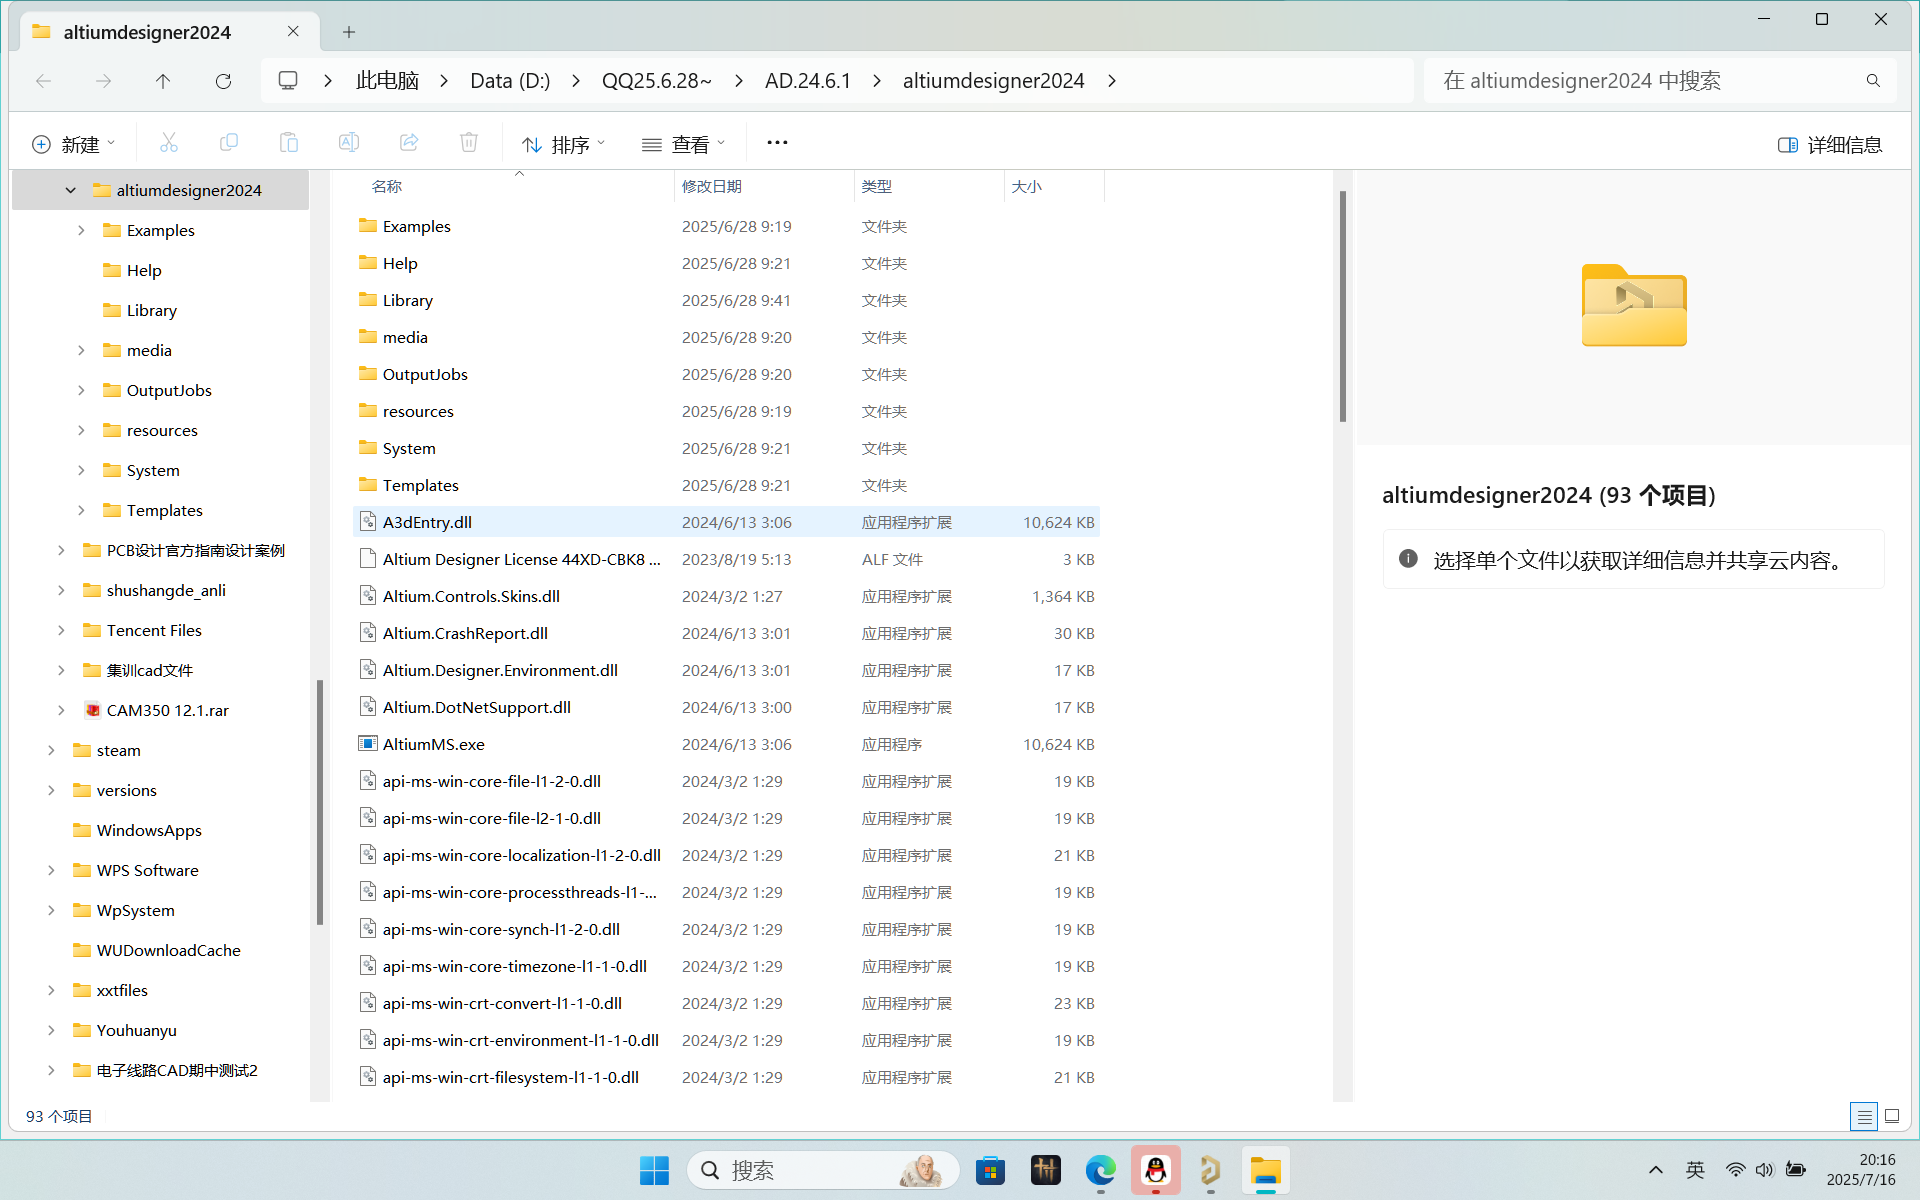Click the Delete trash icon

click(x=469, y=143)
